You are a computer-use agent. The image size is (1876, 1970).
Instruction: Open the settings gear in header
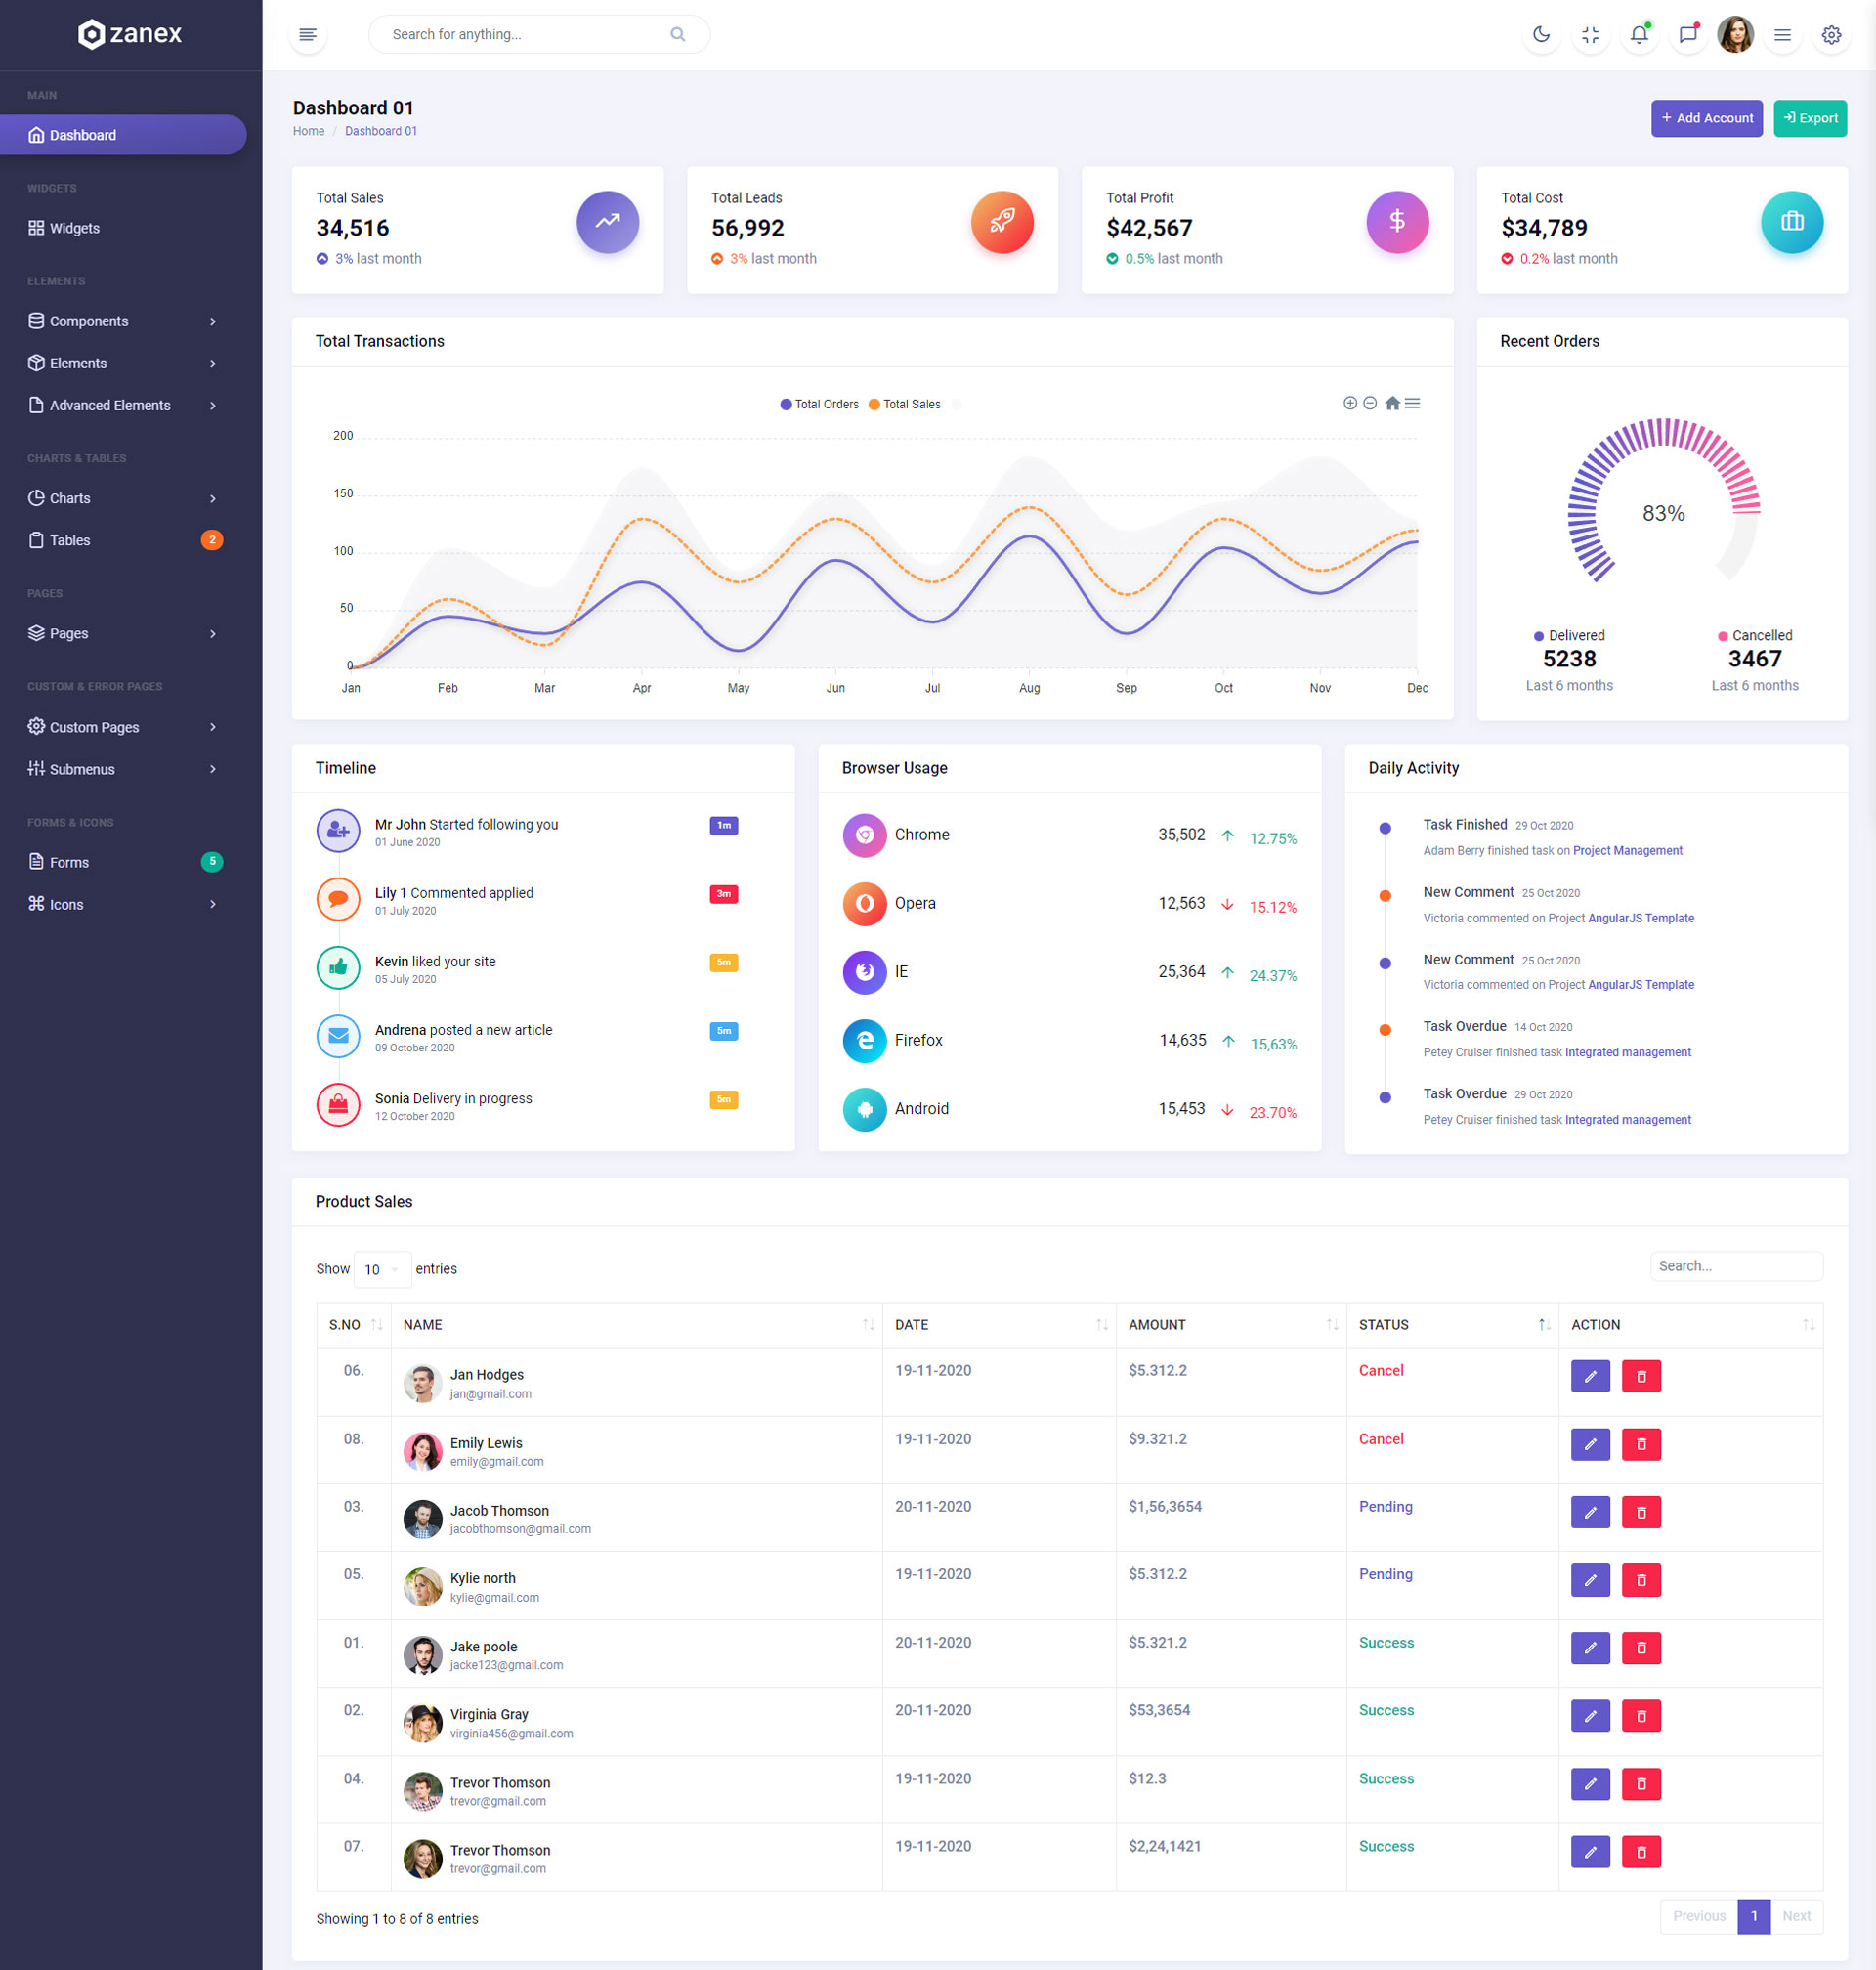1830,35
